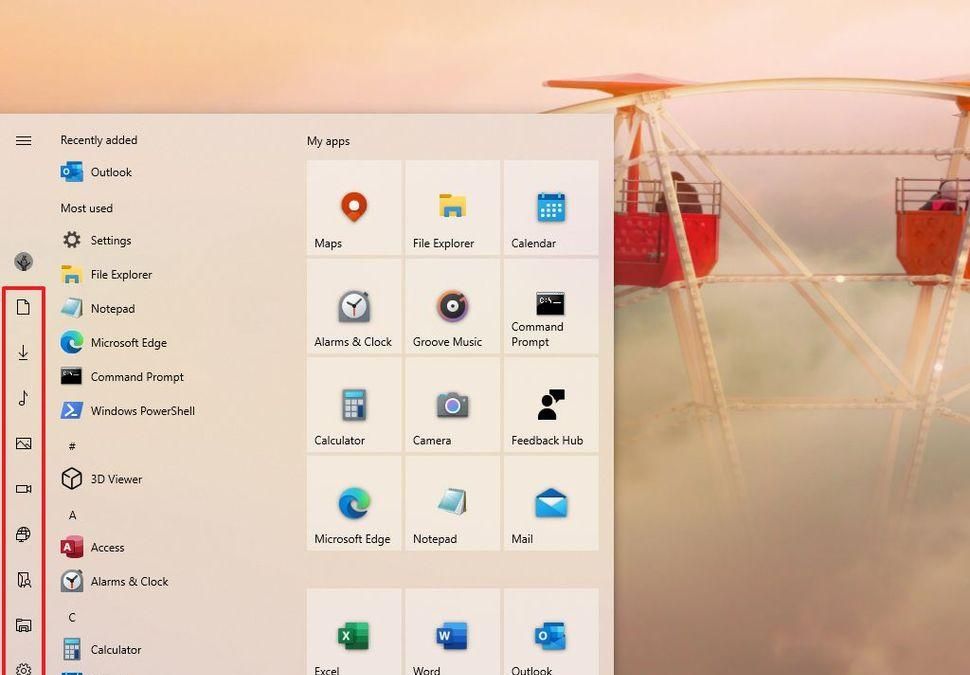
Task: Click the 'A' section letter header
Action: coord(73,514)
